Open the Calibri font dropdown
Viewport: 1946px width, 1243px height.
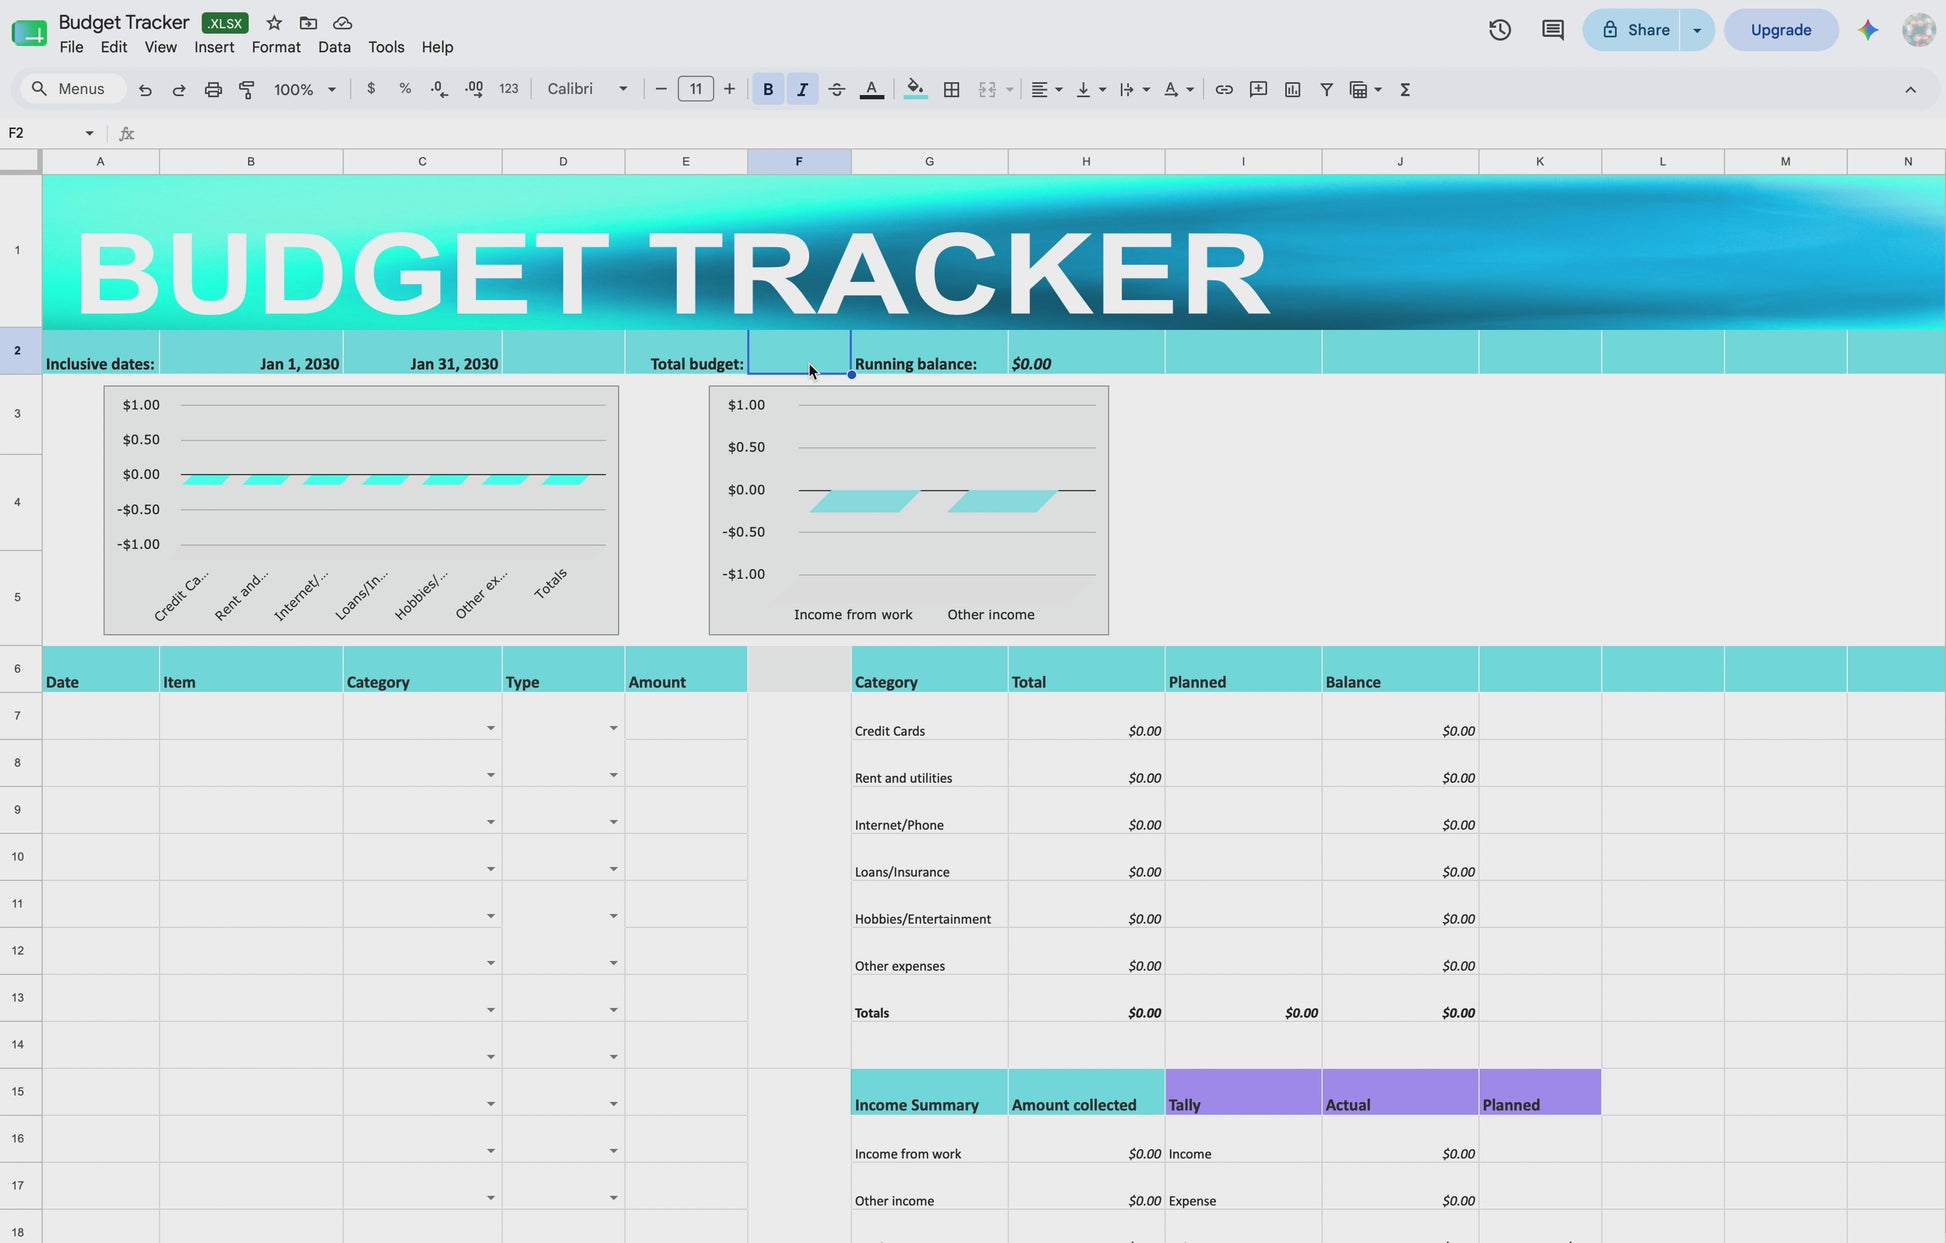[x=587, y=89]
